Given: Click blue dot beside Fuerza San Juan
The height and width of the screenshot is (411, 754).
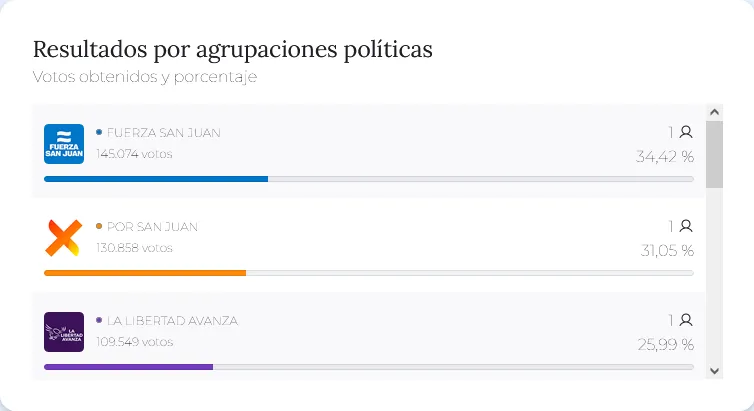Looking at the screenshot, I should coord(99,132).
